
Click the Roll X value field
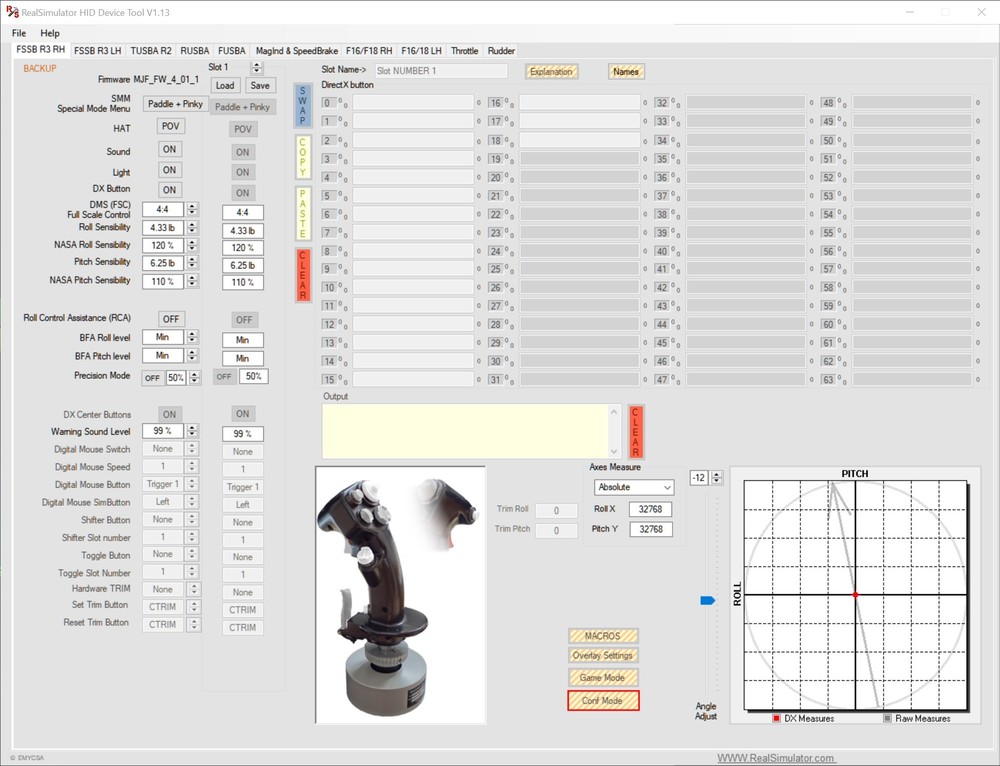651,509
